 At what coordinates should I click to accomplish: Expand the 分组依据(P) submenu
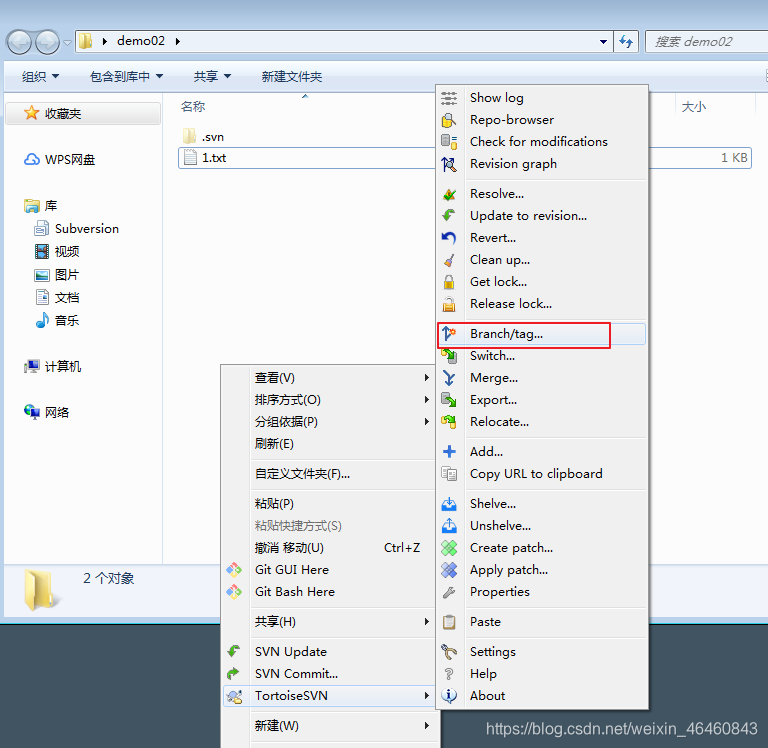[x=329, y=422]
